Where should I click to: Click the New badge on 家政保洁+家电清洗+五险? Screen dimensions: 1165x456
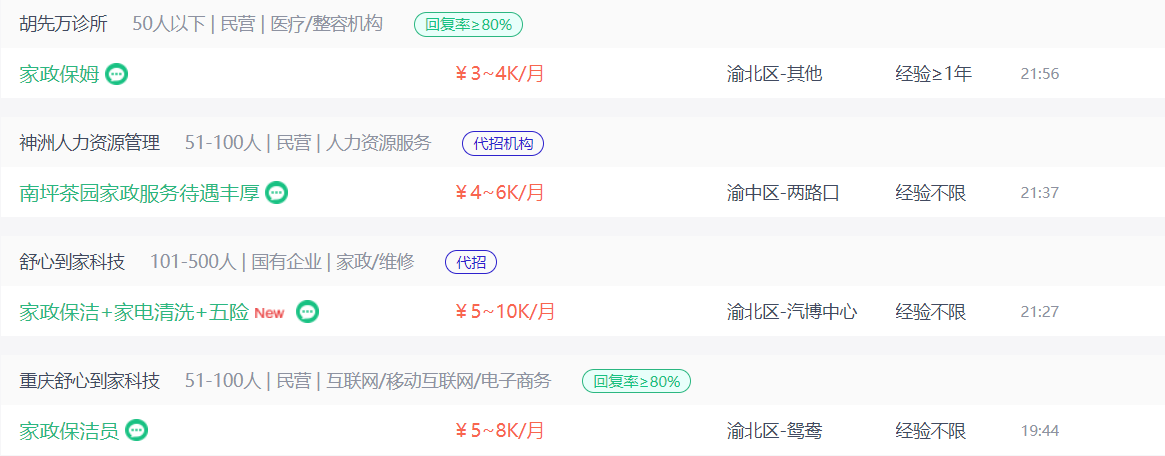[269, 313]
